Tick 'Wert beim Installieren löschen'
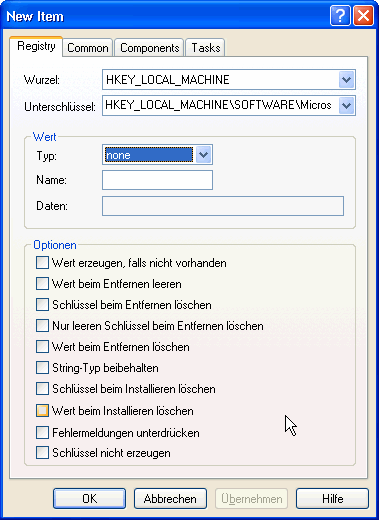 [x=42, y=411]
